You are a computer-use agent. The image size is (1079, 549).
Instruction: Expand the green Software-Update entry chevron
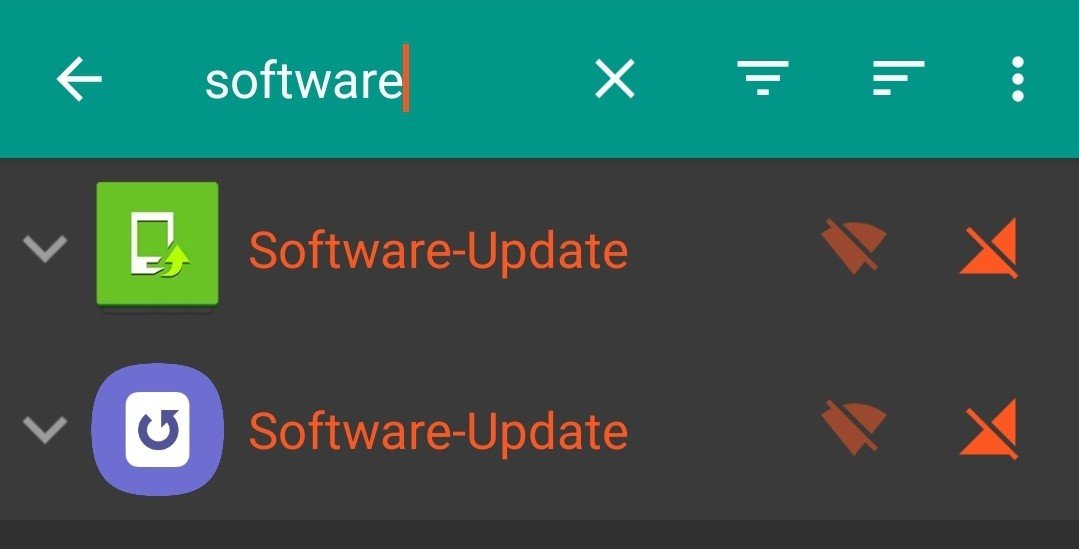pyautogui.click(x=45, y=248)
